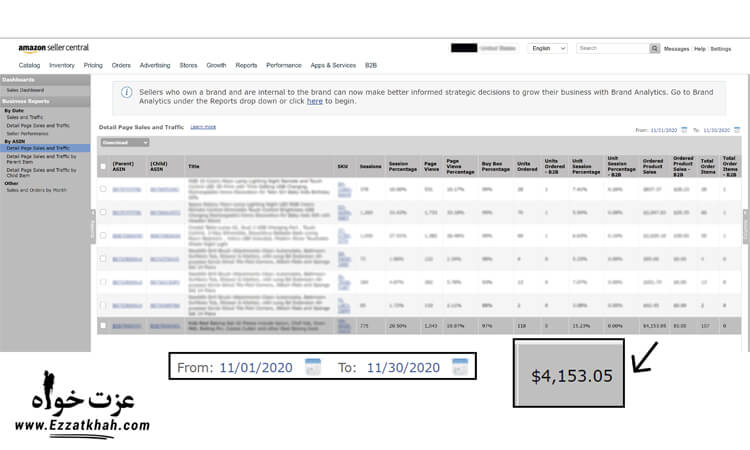
Task: Check the last highlighted row checkbox
Action: (103, 325)
